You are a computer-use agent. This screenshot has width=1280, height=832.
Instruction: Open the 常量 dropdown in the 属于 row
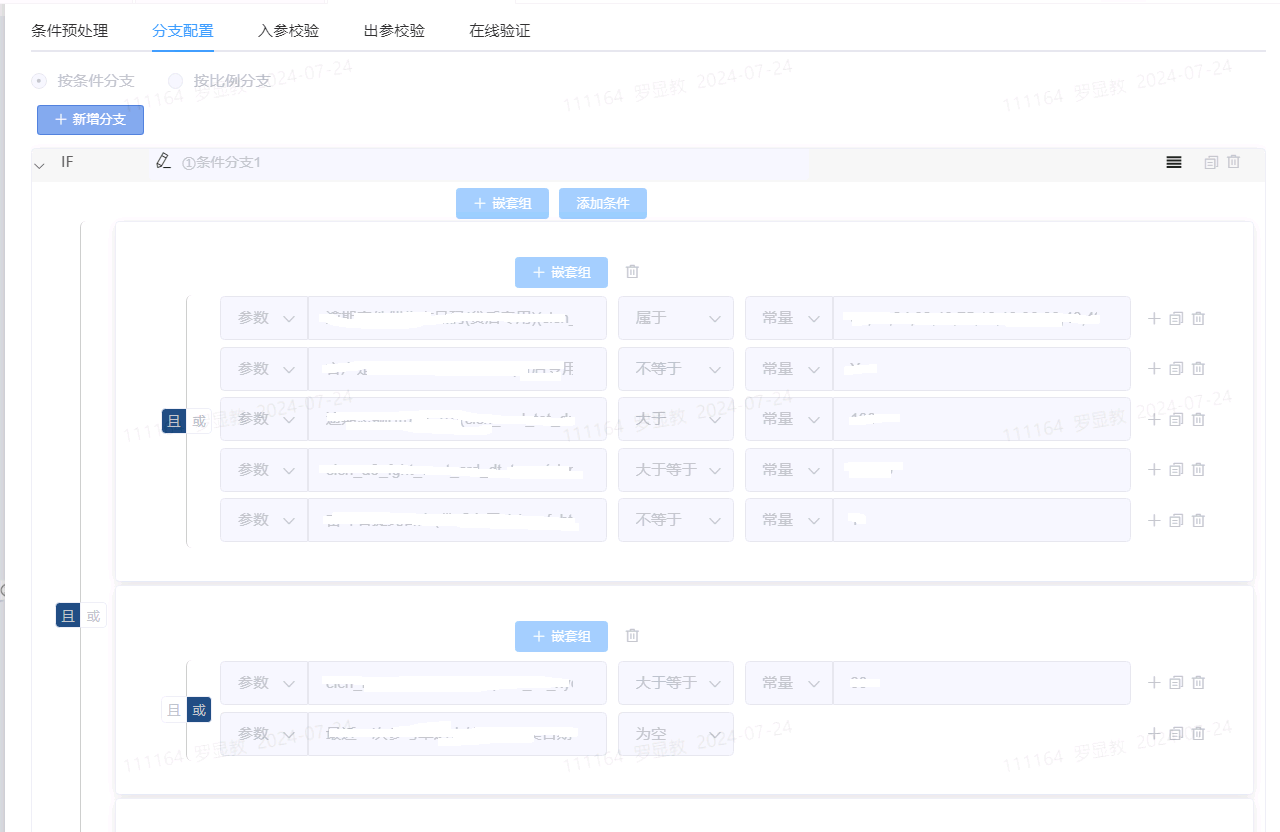tap(789, 318)
